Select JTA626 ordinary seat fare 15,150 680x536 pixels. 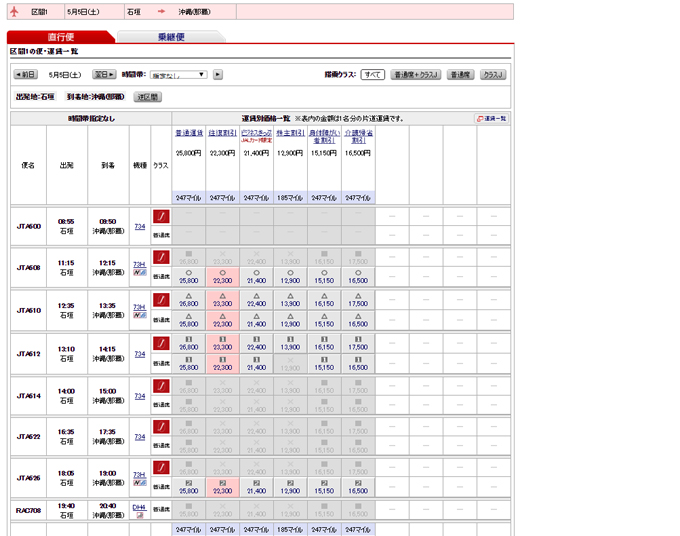click(324, 487)
